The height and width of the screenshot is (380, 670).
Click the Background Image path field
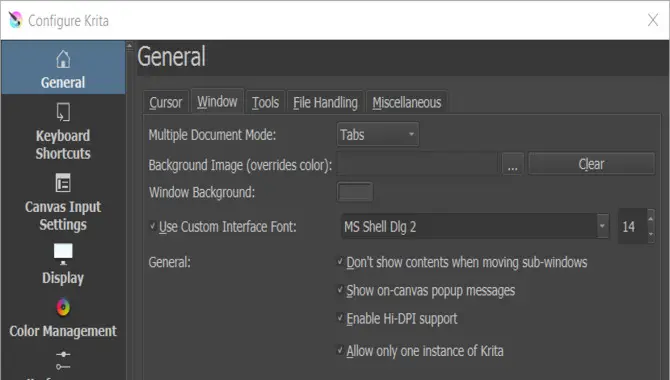tap(417, 164)
